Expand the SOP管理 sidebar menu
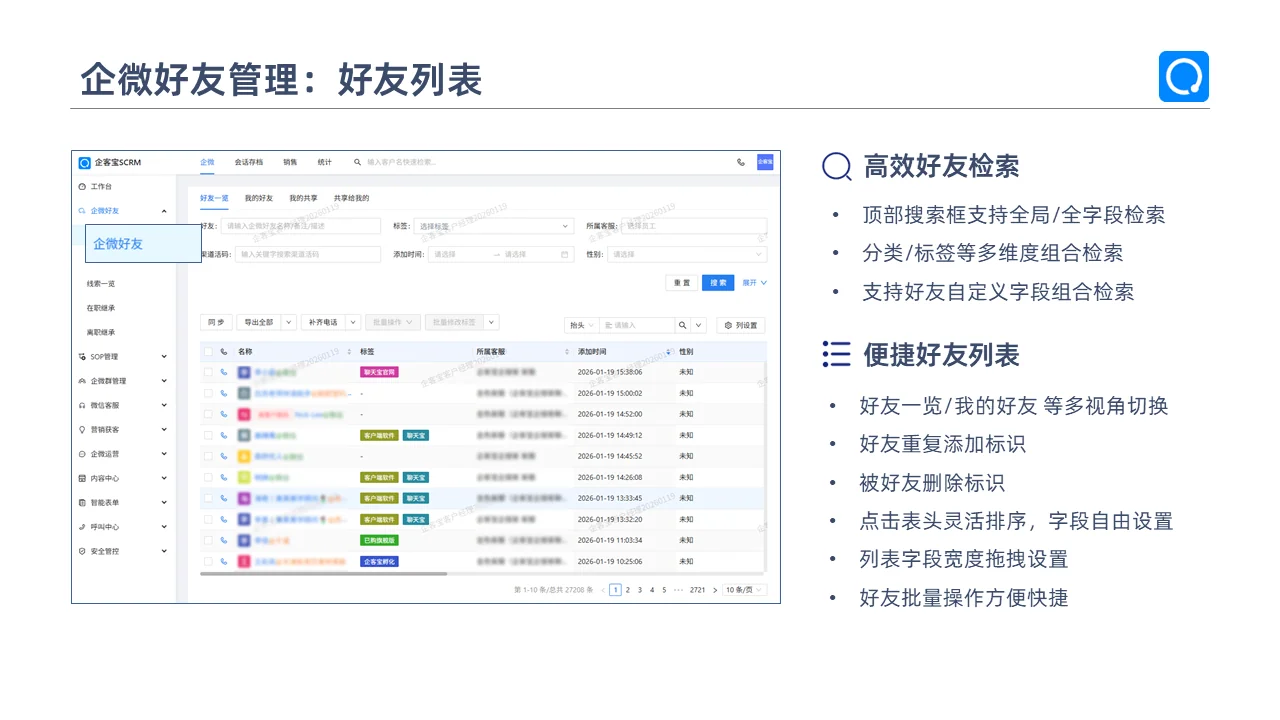This screenshot has width=1280, height=720. (x=123, y=357)
